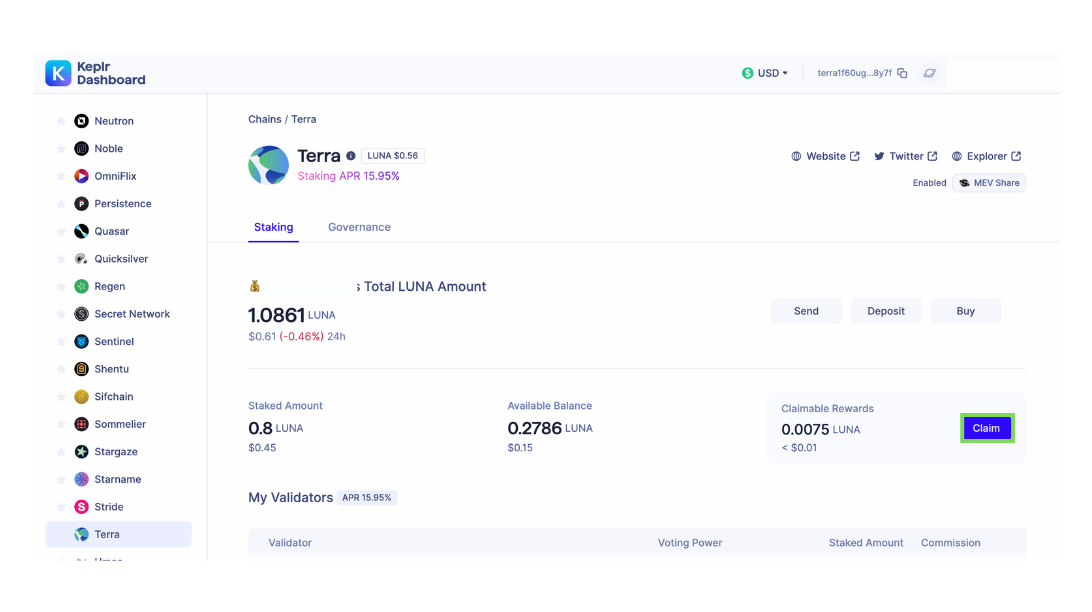
Task: Favorite Stargaze with its star
Action: click(x=61, y=452)
